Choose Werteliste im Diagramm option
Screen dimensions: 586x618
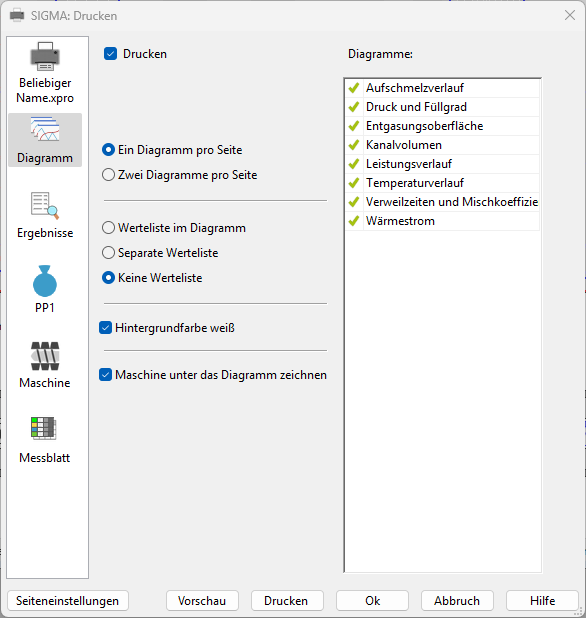point(108,228)
